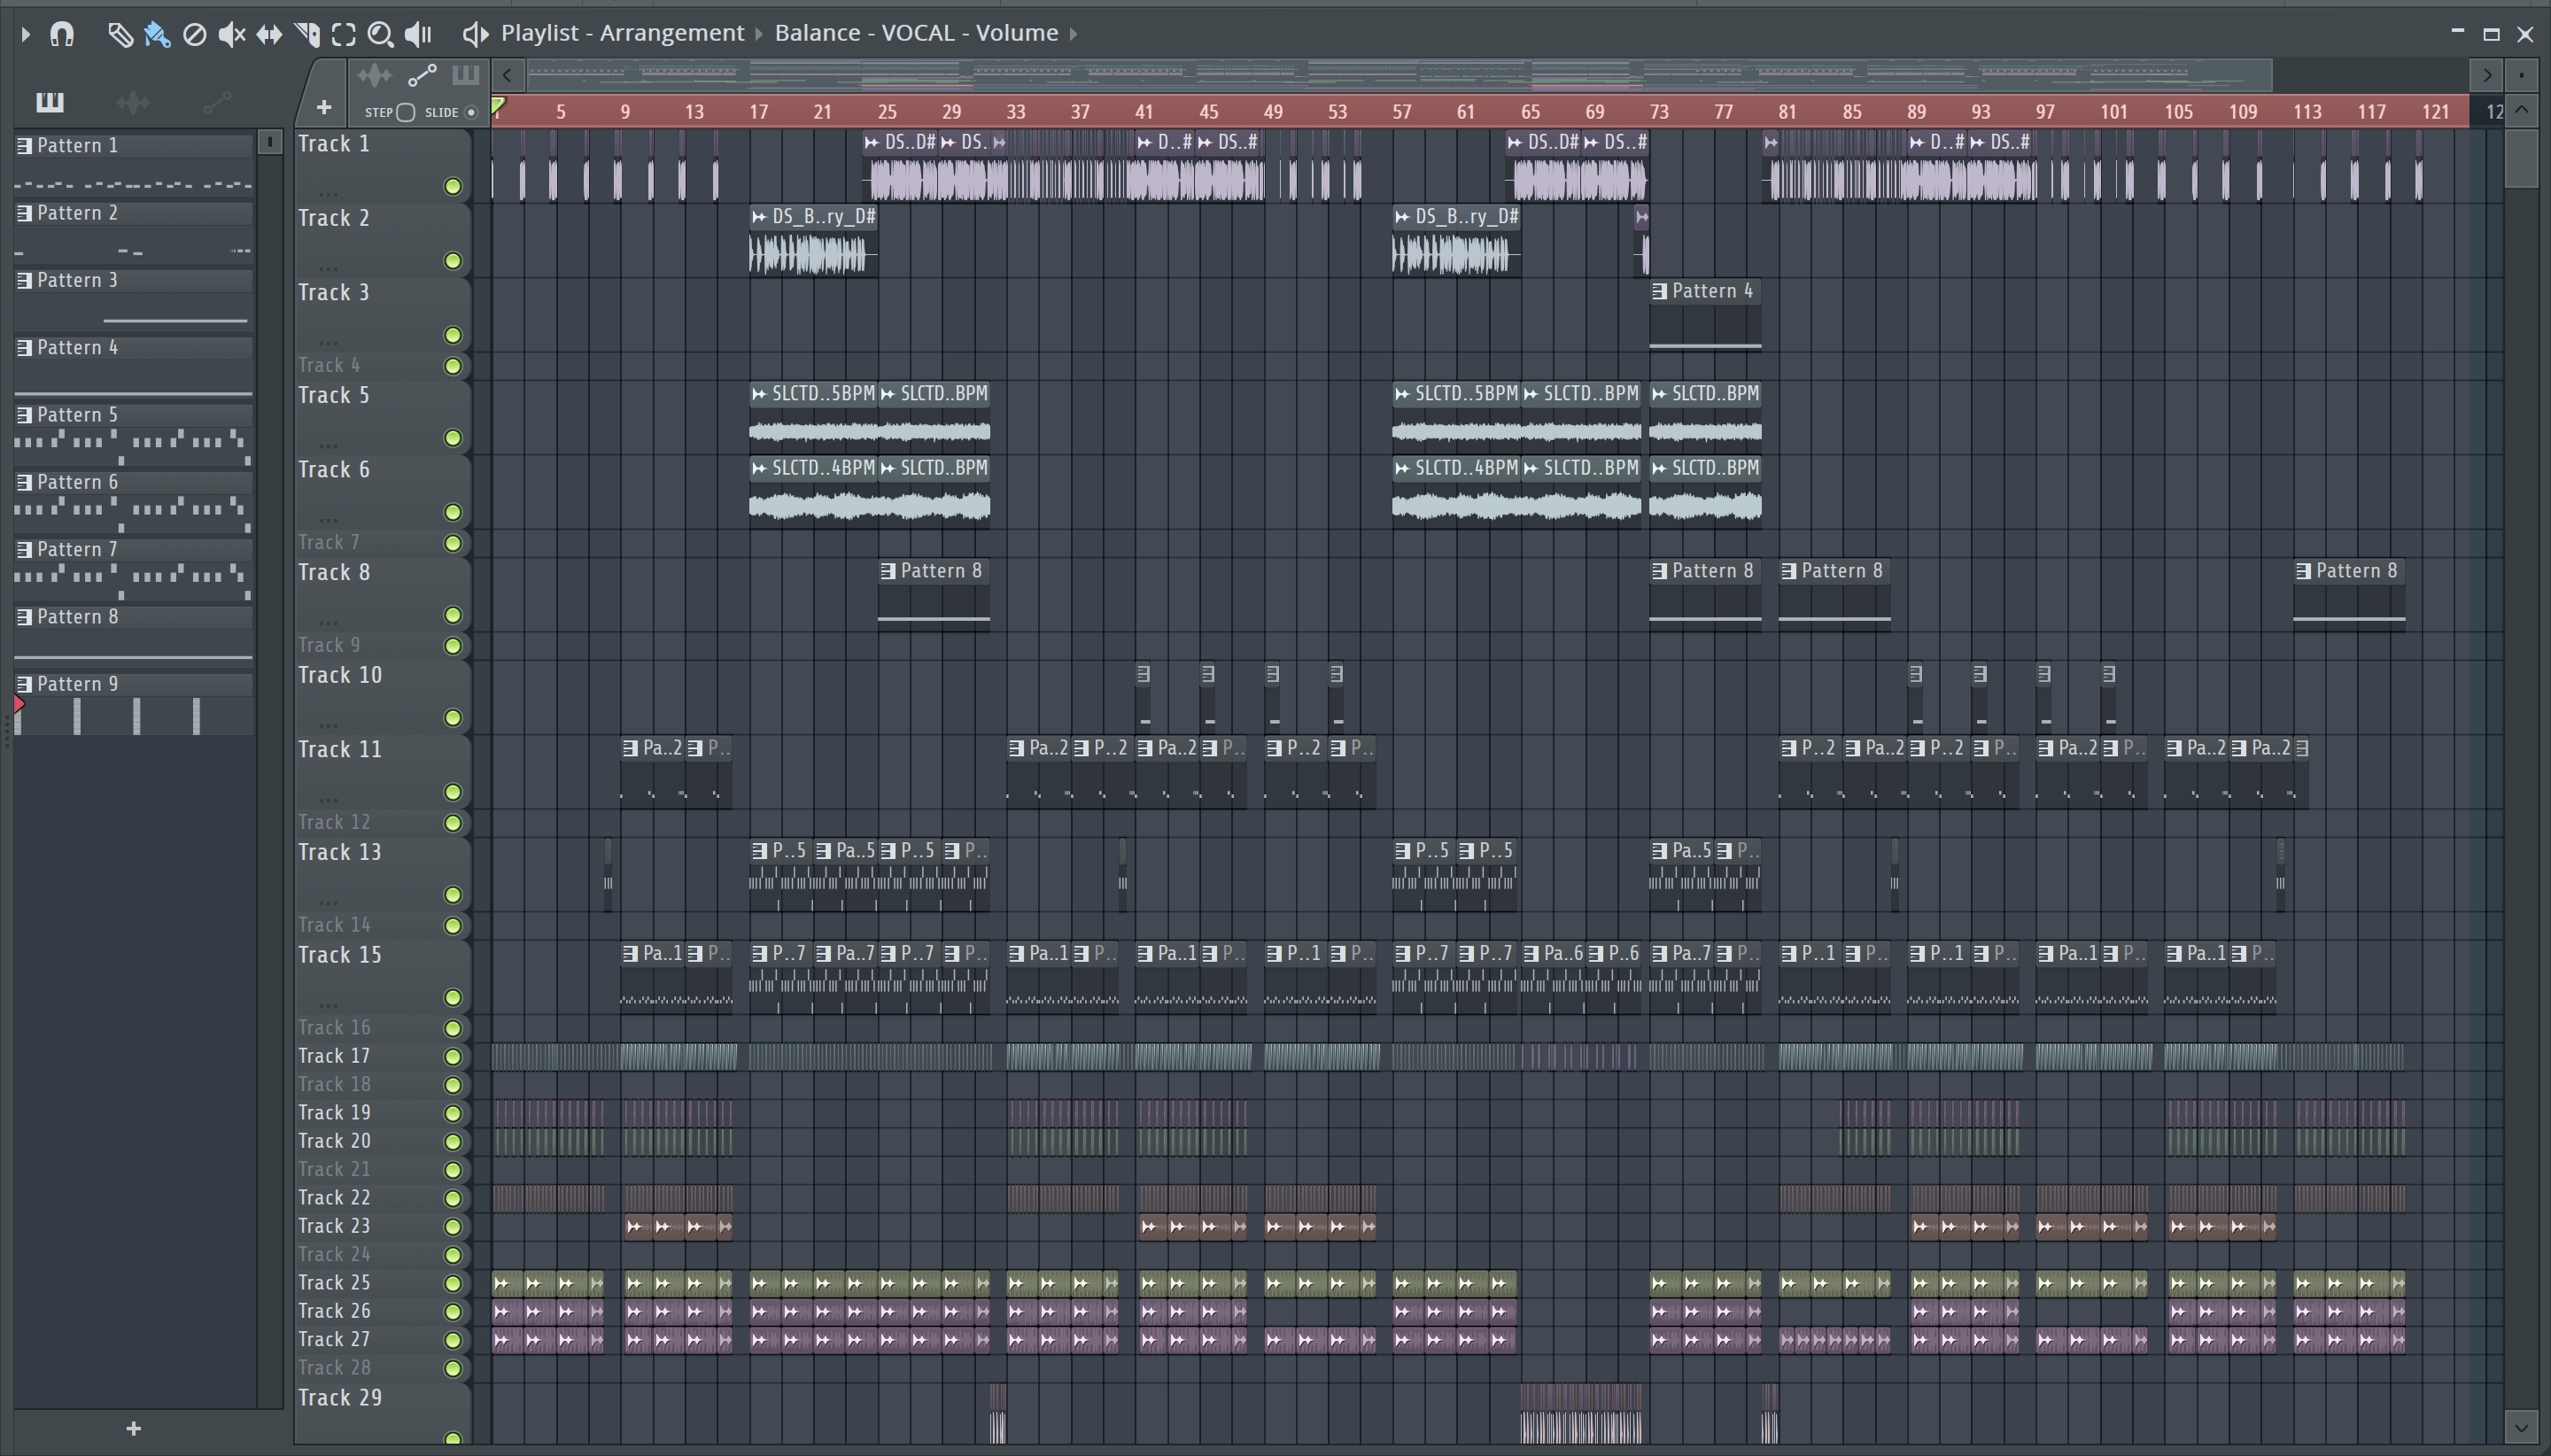Open Track 15 options dots

point(329,1004)
